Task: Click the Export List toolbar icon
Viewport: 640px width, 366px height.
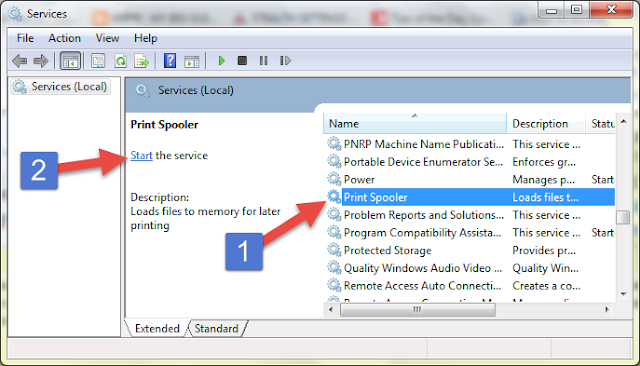Action: coord(142,61)
